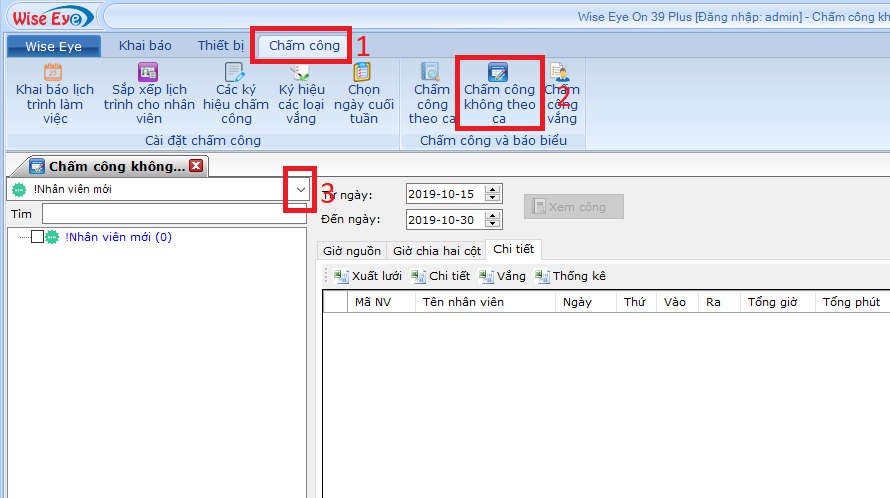Screen dimensions: 890x498
Task: Click the Vắng toolbar button
Action: tap(502, 276)
